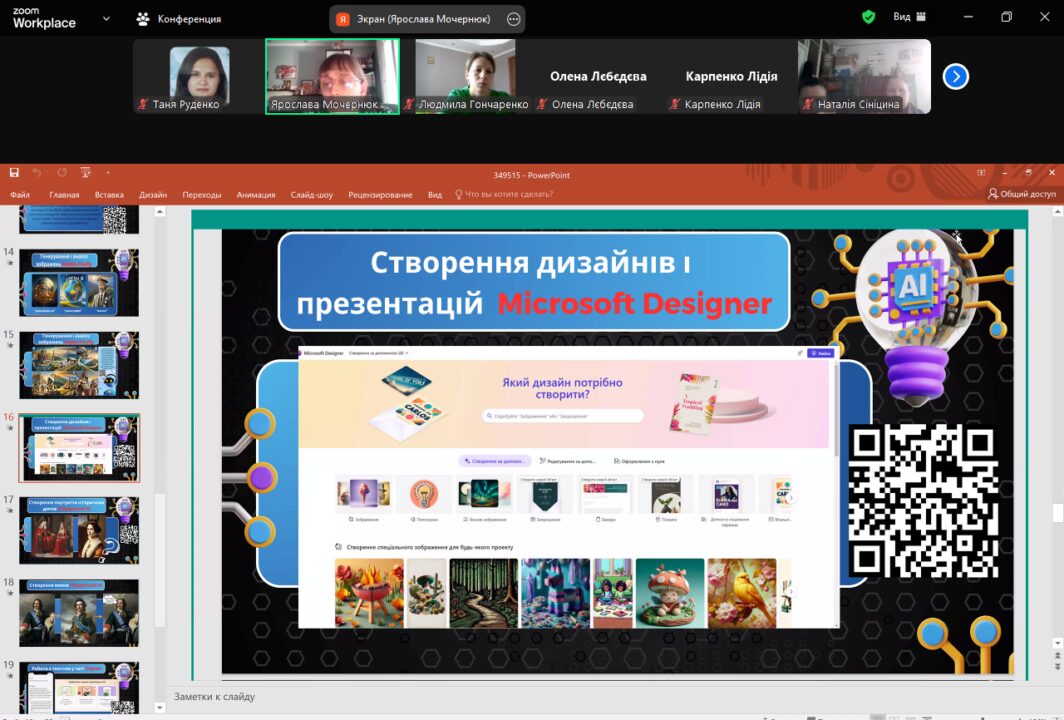Select Таня Руденко's video thumbnail
This screenshot has width=1064, height=720.
coord(200,76)
